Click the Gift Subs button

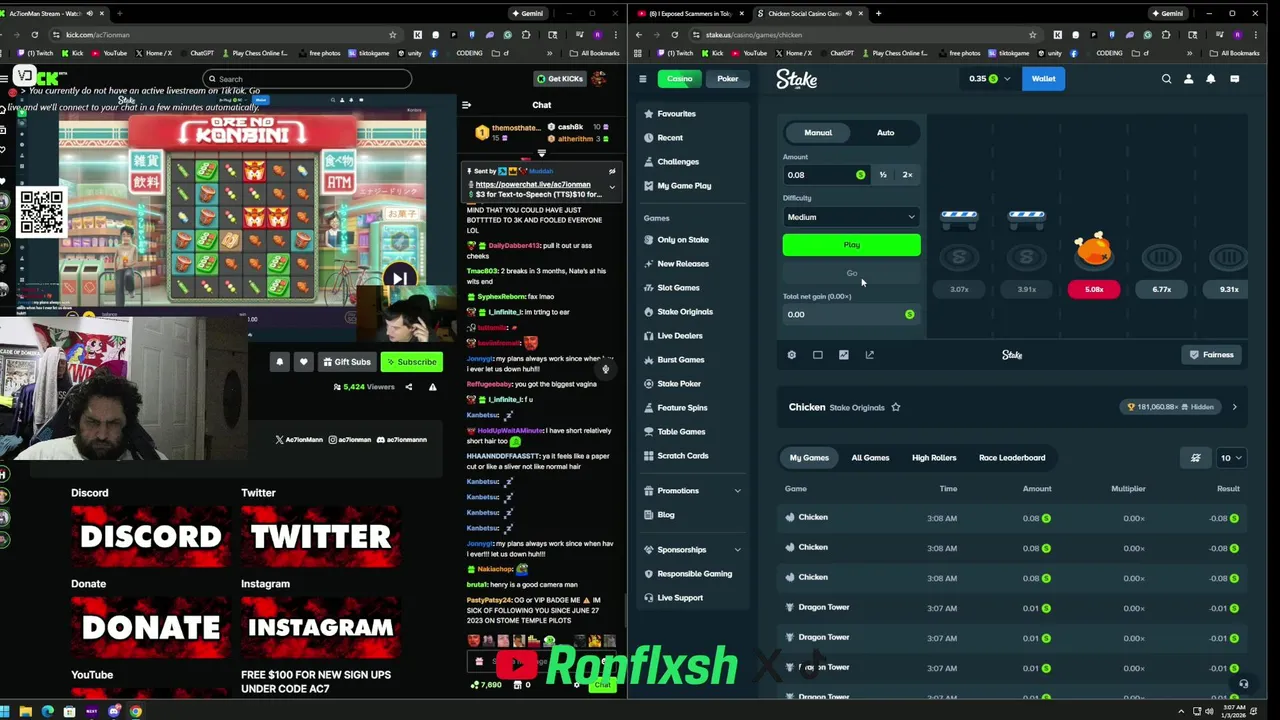pos(346,362)
